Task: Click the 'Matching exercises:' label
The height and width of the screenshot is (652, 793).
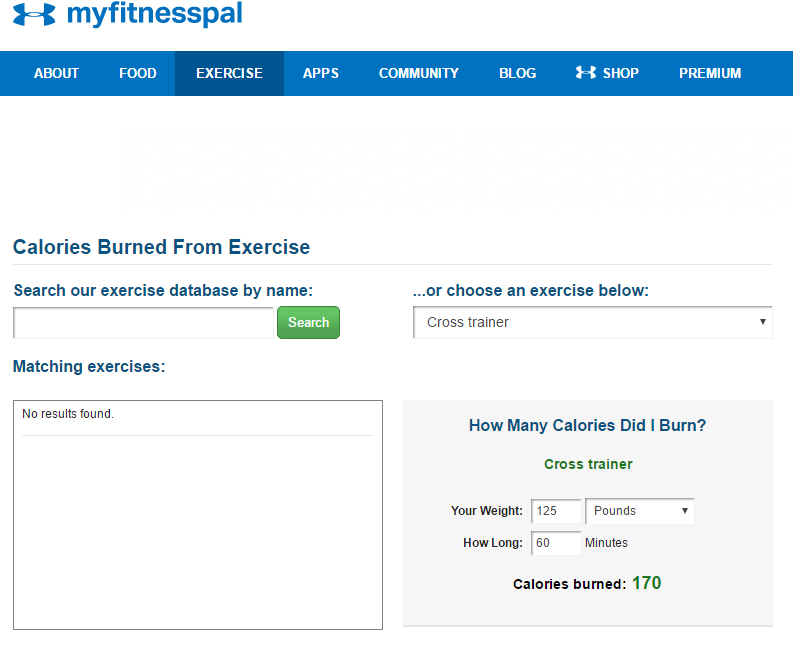Action: click(89, 366)
